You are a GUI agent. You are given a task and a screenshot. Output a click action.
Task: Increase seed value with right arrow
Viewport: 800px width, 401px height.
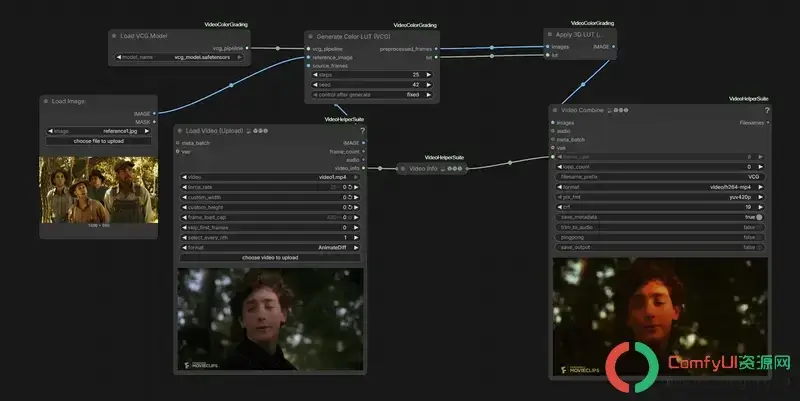click(x=429, y=85)
